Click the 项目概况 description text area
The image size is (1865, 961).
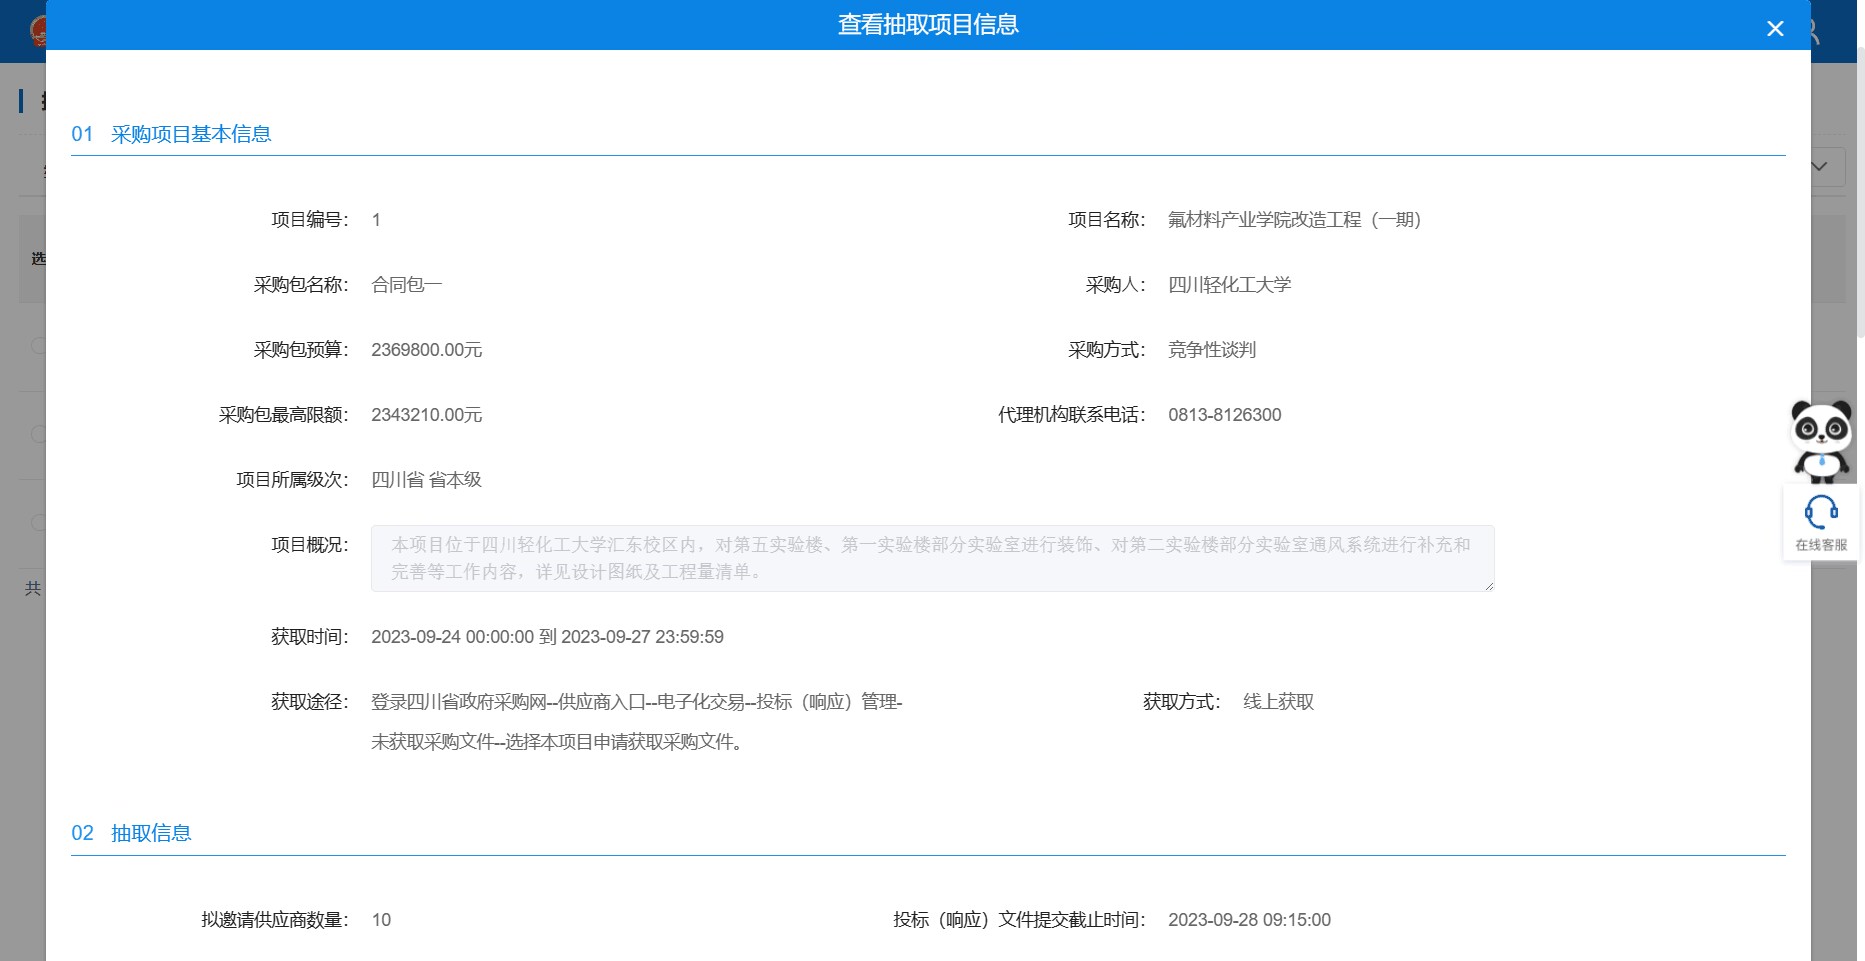point(930,558)
